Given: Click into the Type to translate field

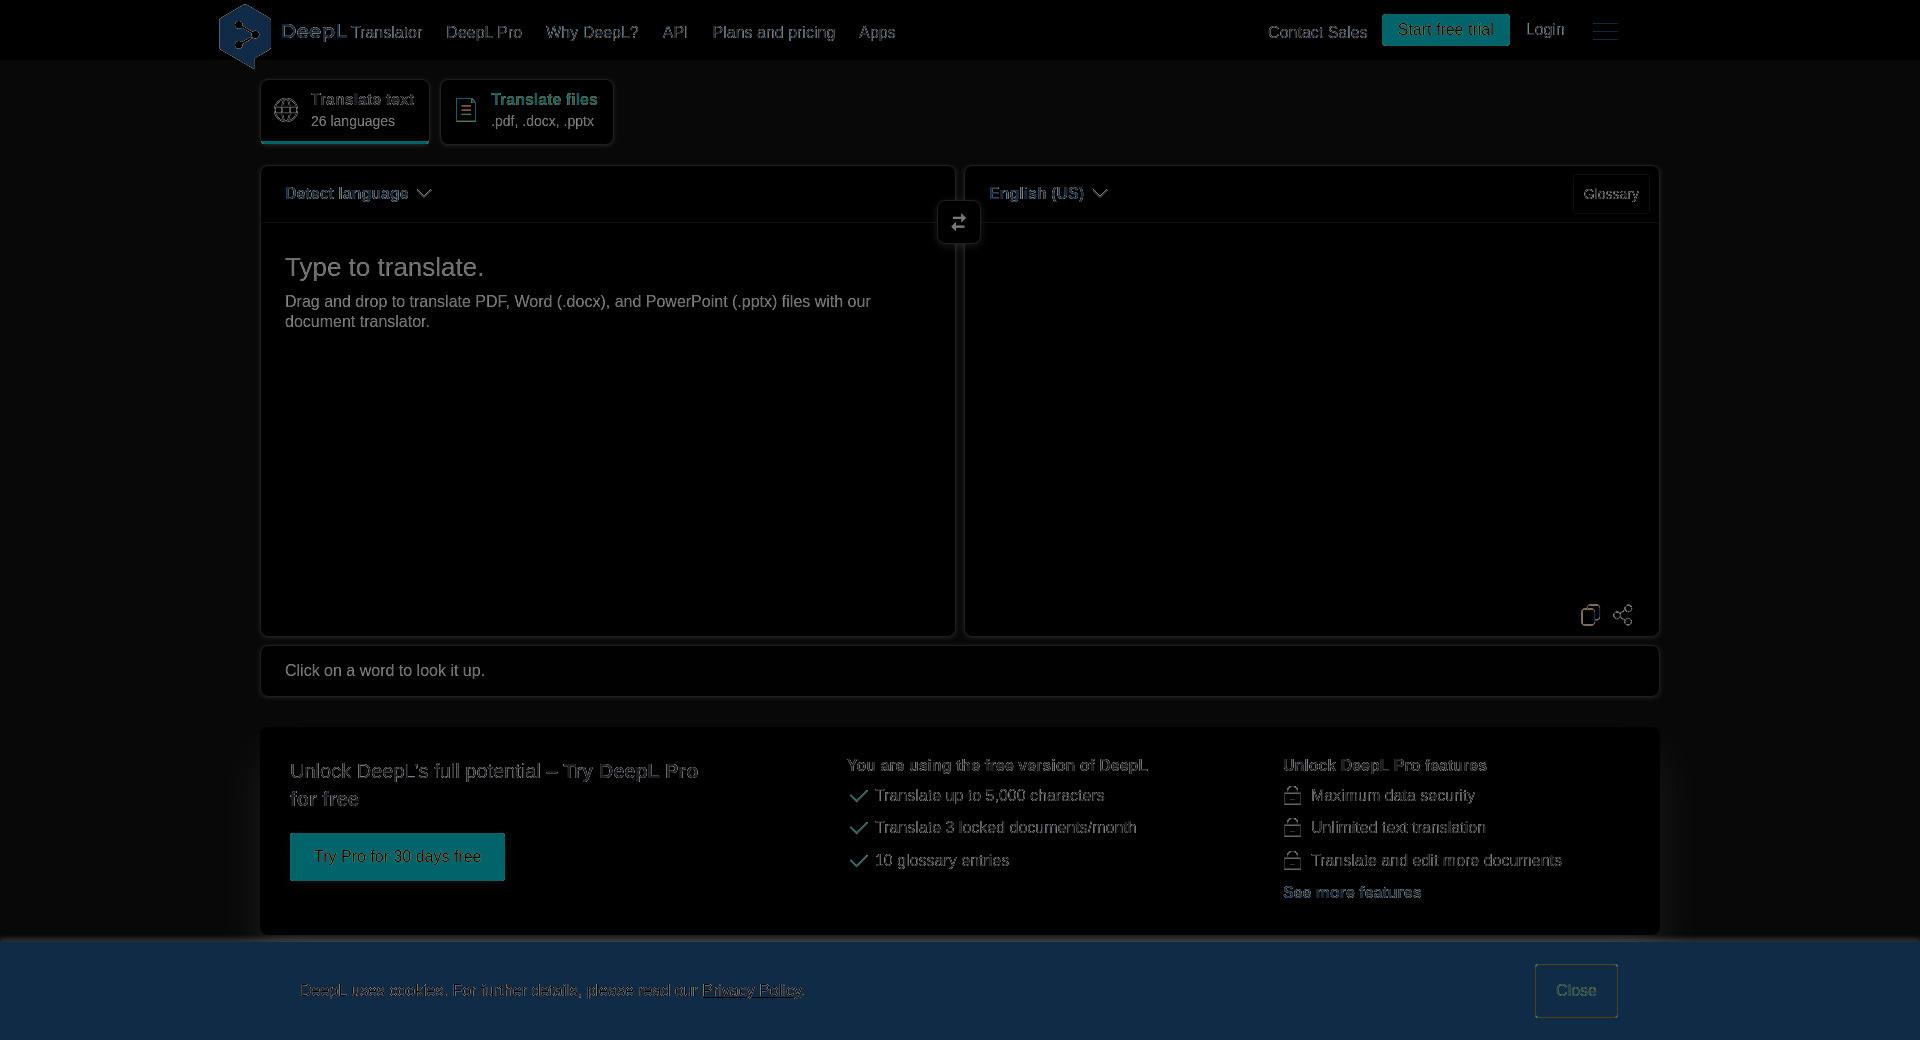Looking at the screenshot, I should click(608, 428).
